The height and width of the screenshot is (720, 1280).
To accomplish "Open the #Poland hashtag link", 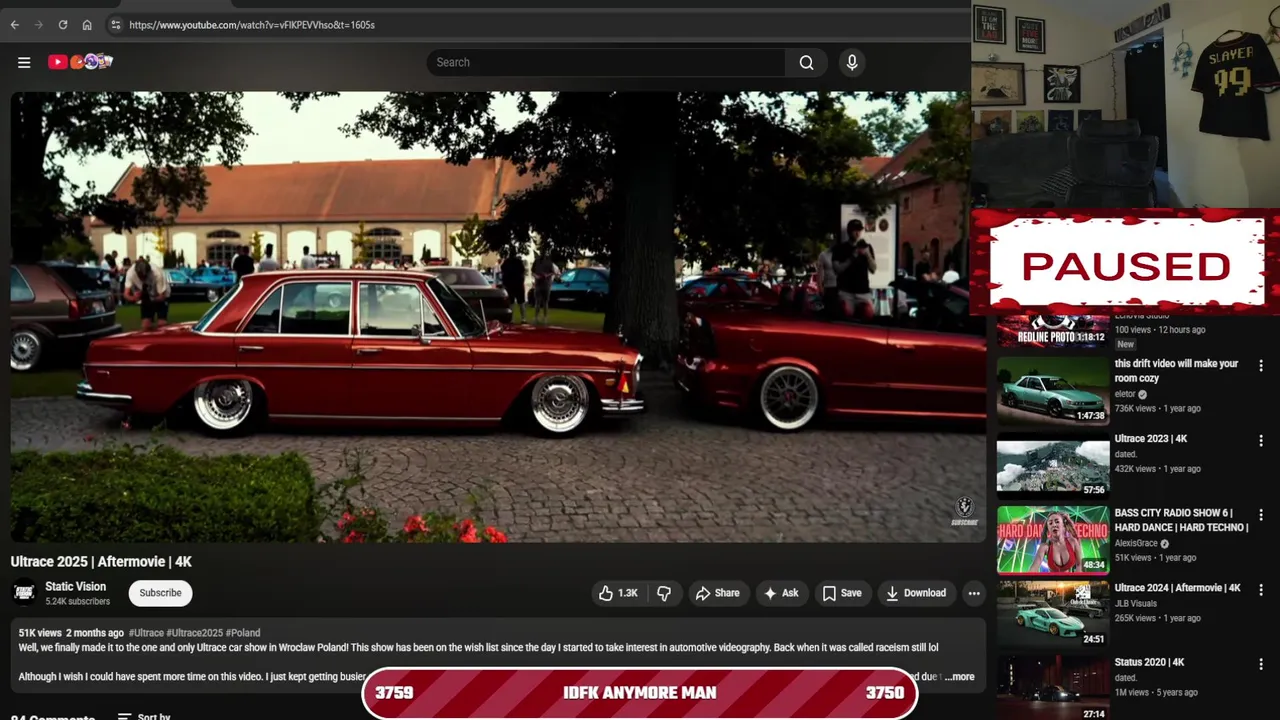I will pos(243,633).
